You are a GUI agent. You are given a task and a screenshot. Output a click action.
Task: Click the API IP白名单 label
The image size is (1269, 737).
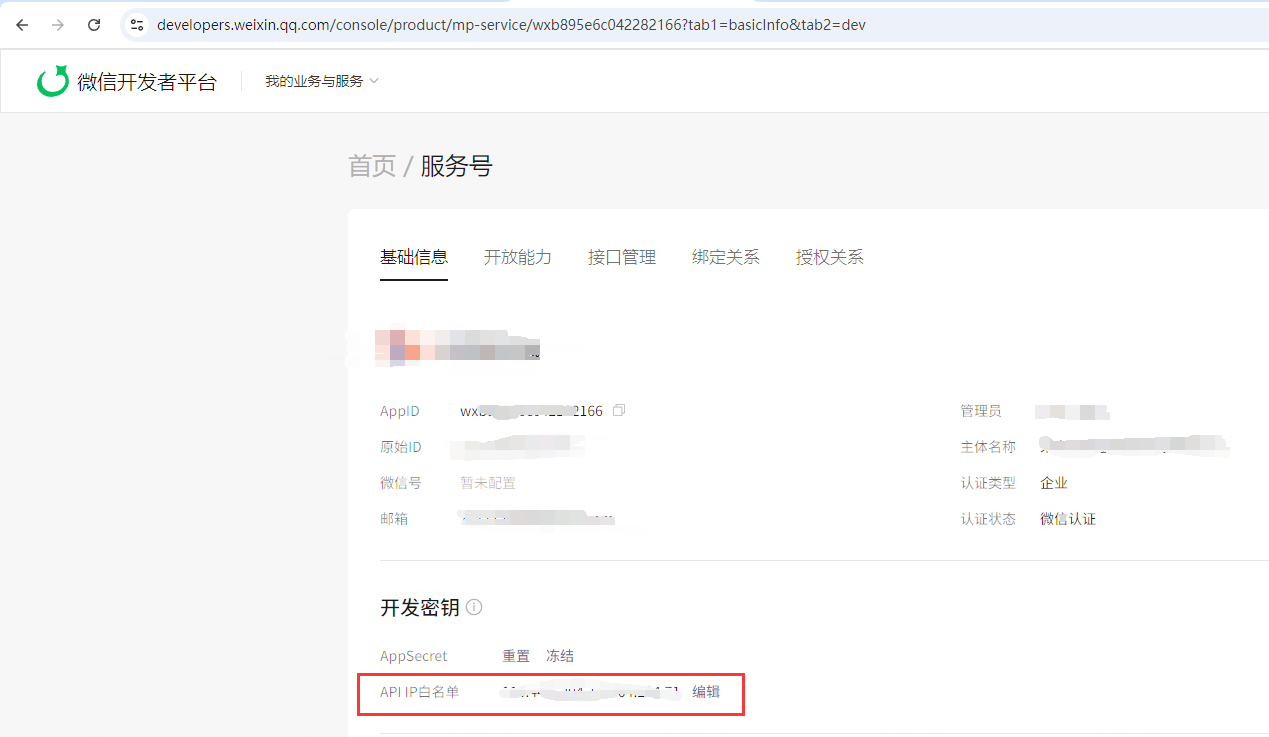(x=420, y=692)
